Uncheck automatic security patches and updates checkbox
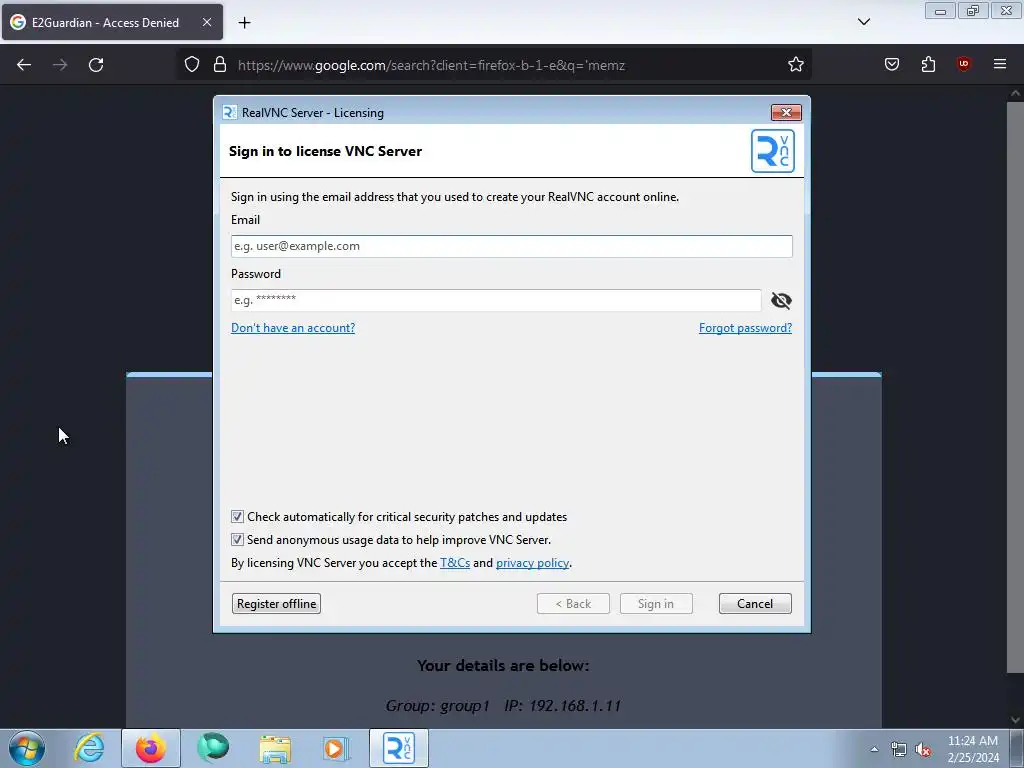The width and height of the screenshot is (1024, 768). pos(237,517)
